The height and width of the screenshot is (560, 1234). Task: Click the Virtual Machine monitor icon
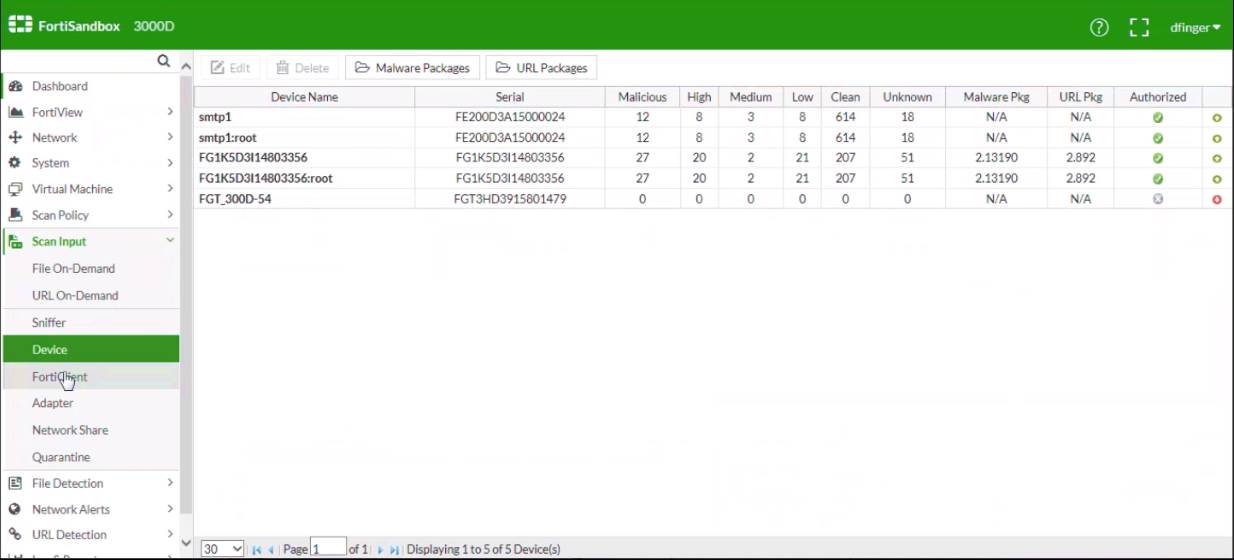tap(15, 189)
